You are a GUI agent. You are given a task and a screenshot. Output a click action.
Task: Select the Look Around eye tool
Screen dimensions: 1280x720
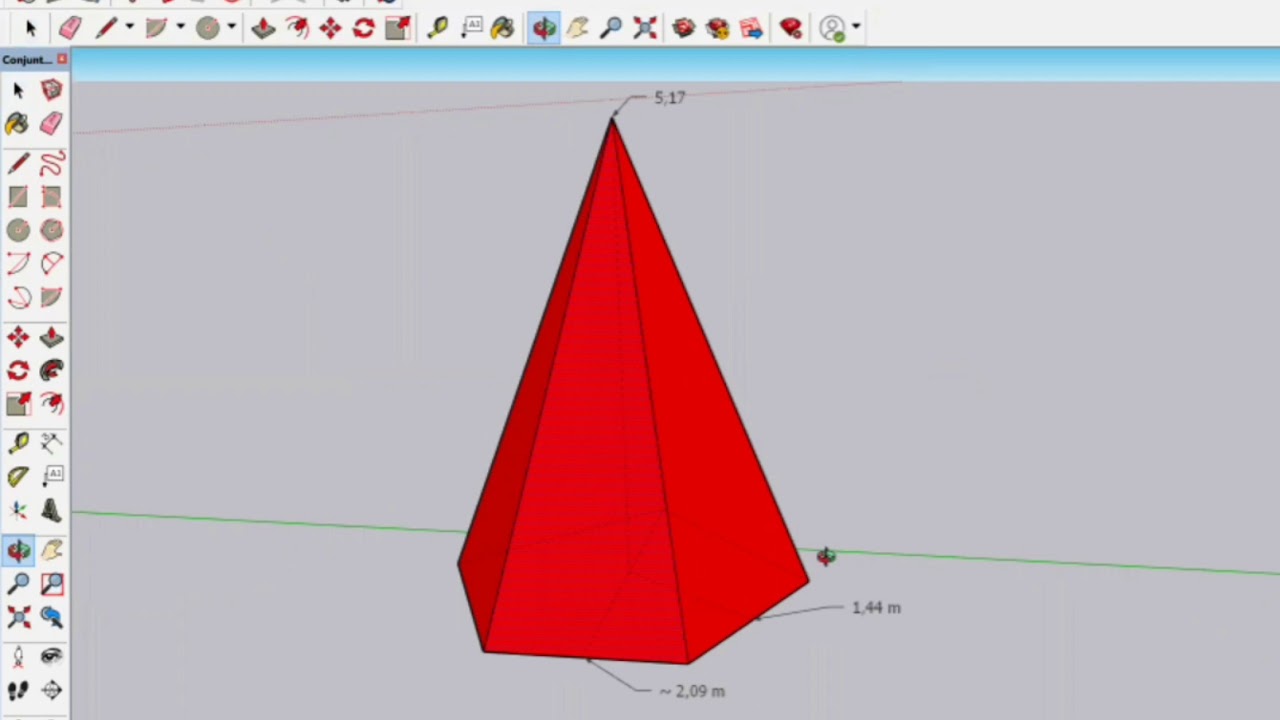coord(52,657)
